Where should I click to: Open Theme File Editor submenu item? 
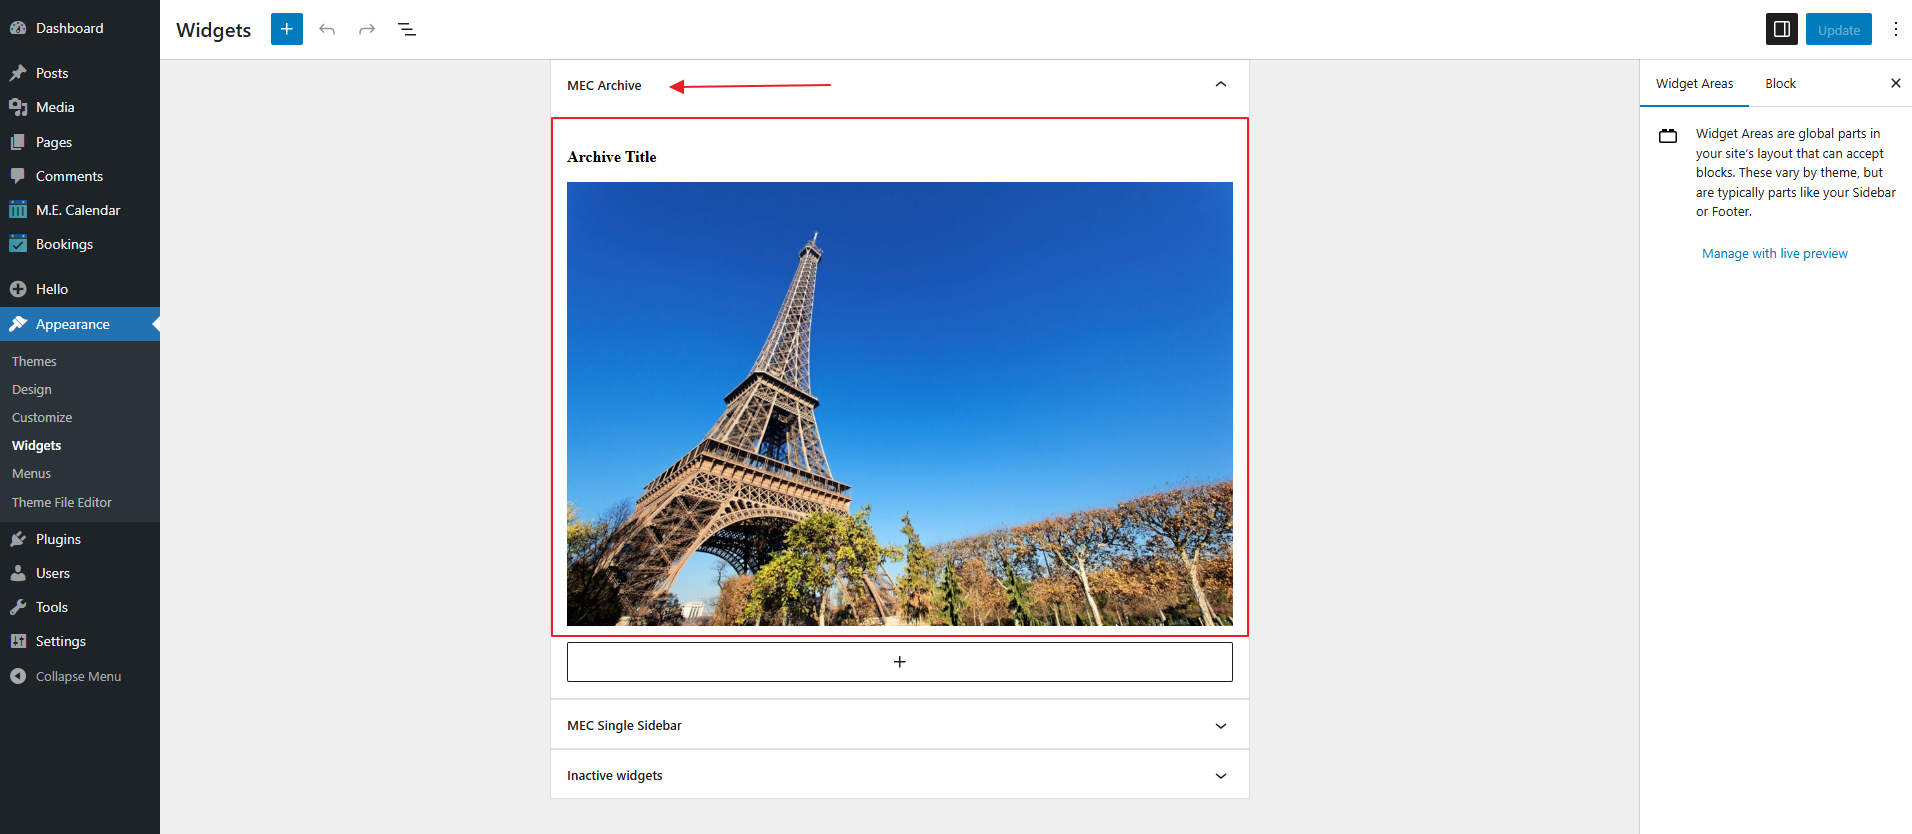pyautogui.click(x=62, y=502)
